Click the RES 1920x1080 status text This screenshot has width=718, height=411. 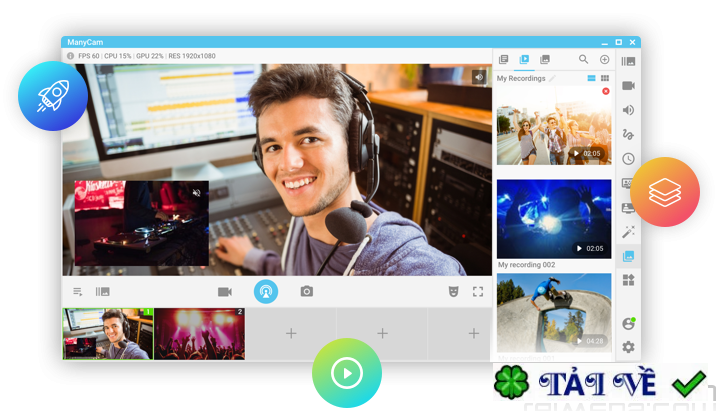[192, 56]
